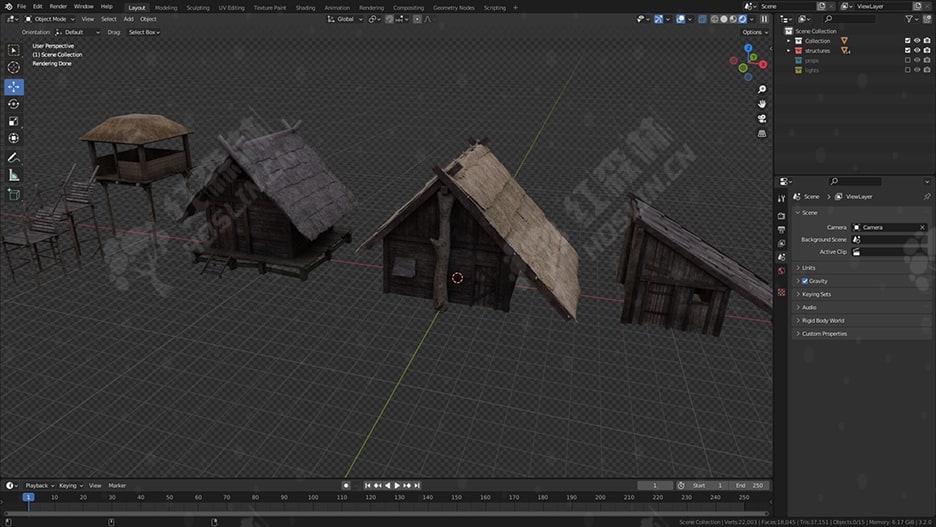Click the viewport Options button

click(x=754, y=32)
